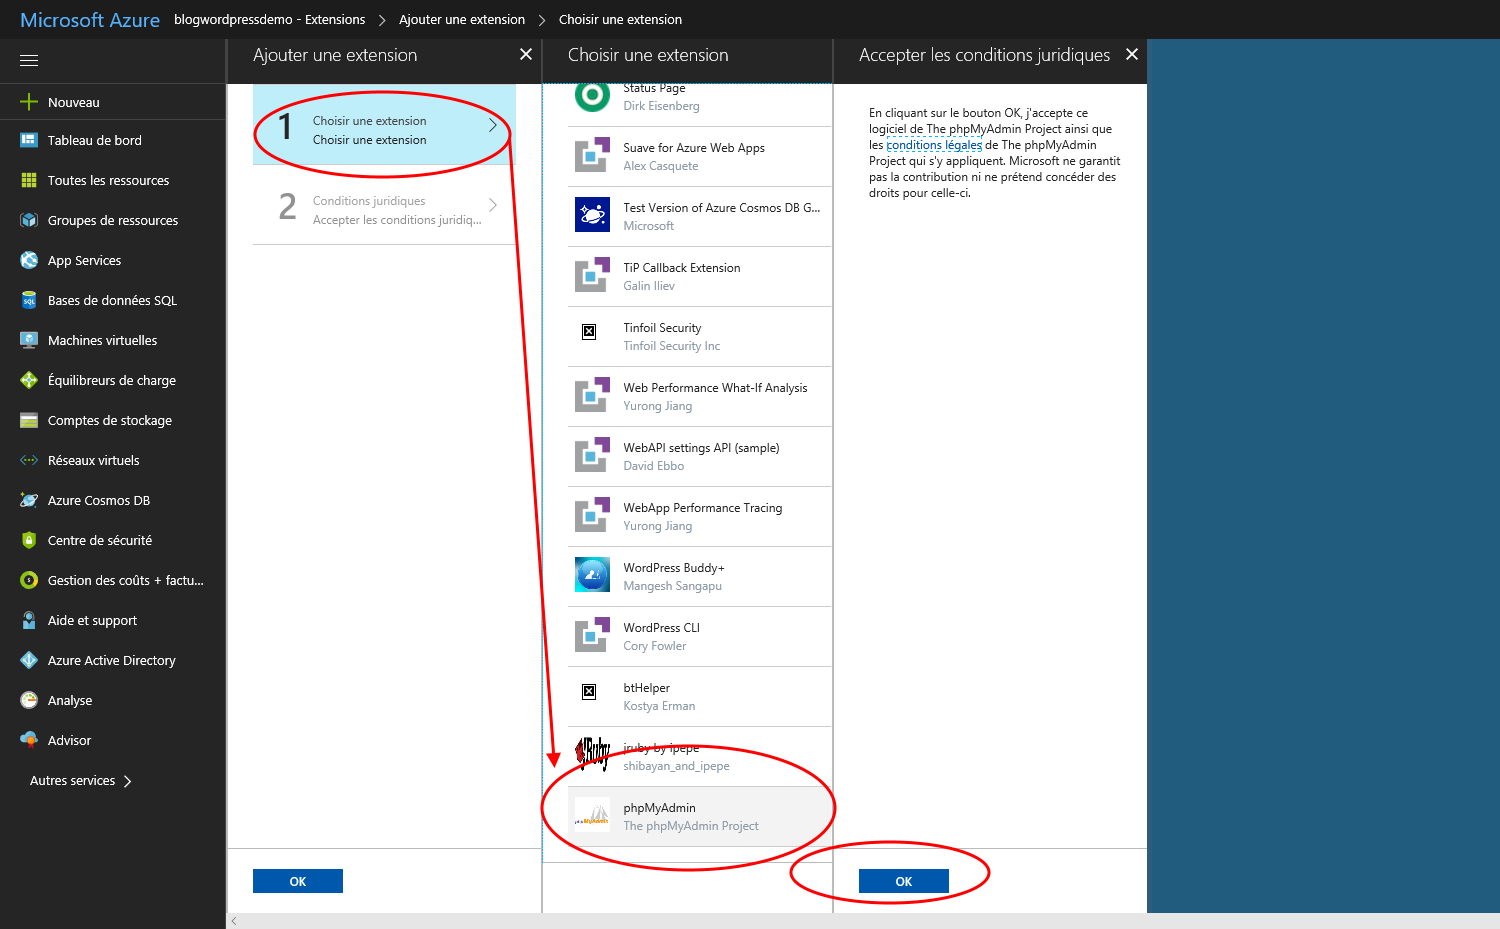
Task: Select Web Performance What-If Analysis extension
Action: pos(700,396)
